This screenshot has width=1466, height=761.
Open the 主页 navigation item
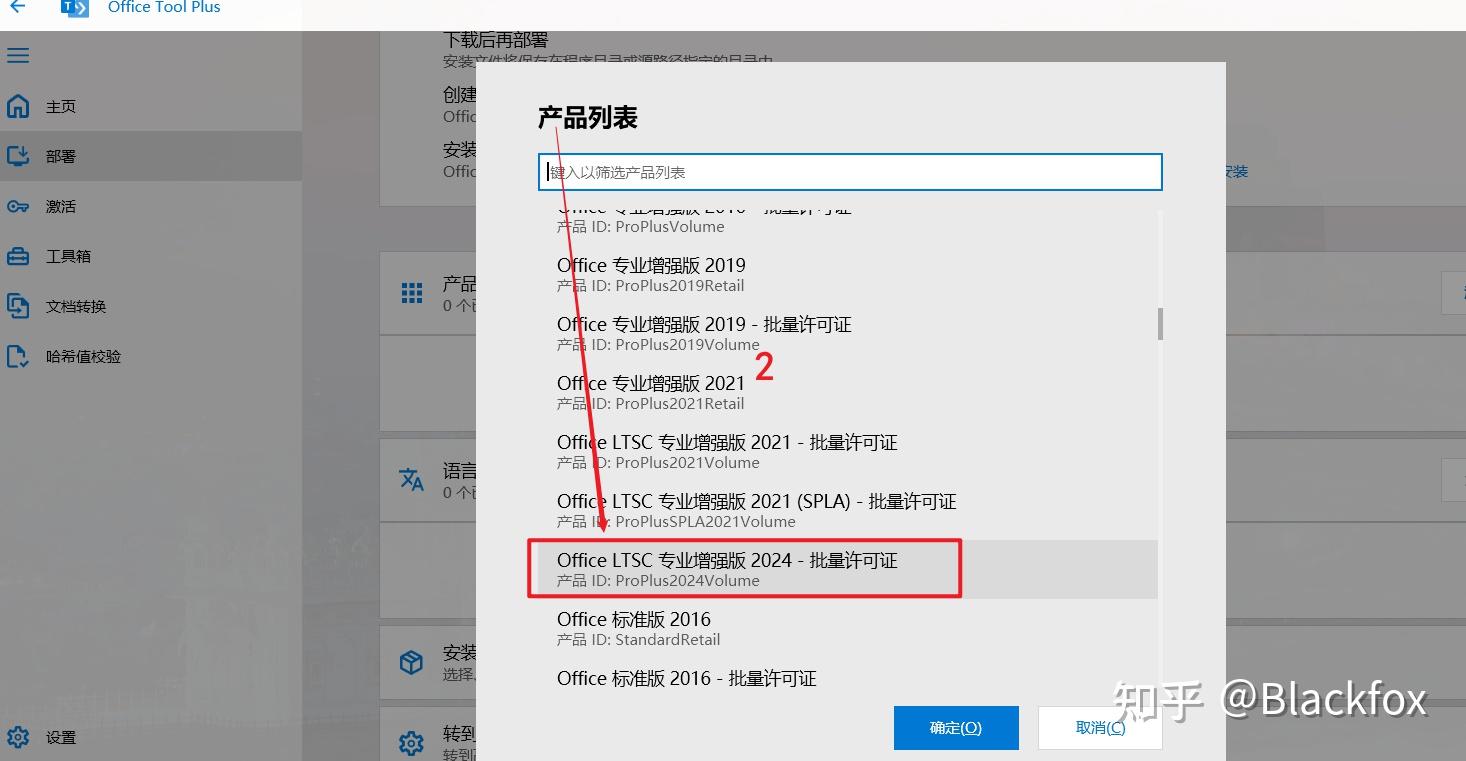point(150,106)
